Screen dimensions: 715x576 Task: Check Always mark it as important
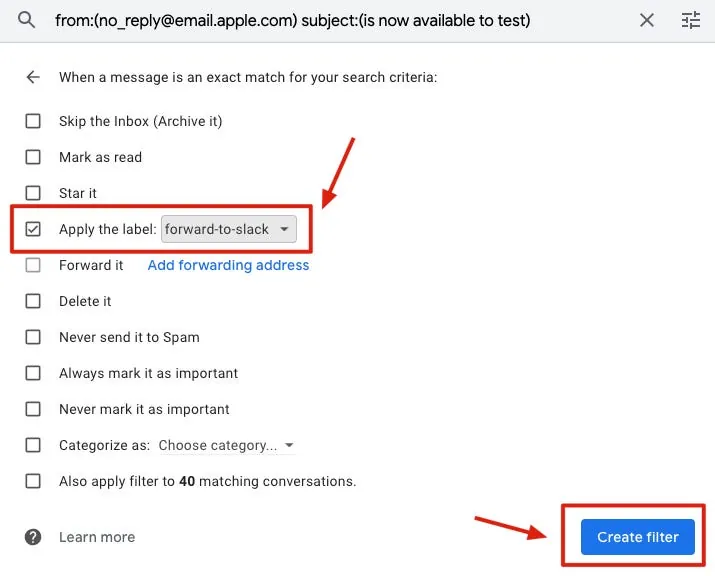(x=33, y=373)
